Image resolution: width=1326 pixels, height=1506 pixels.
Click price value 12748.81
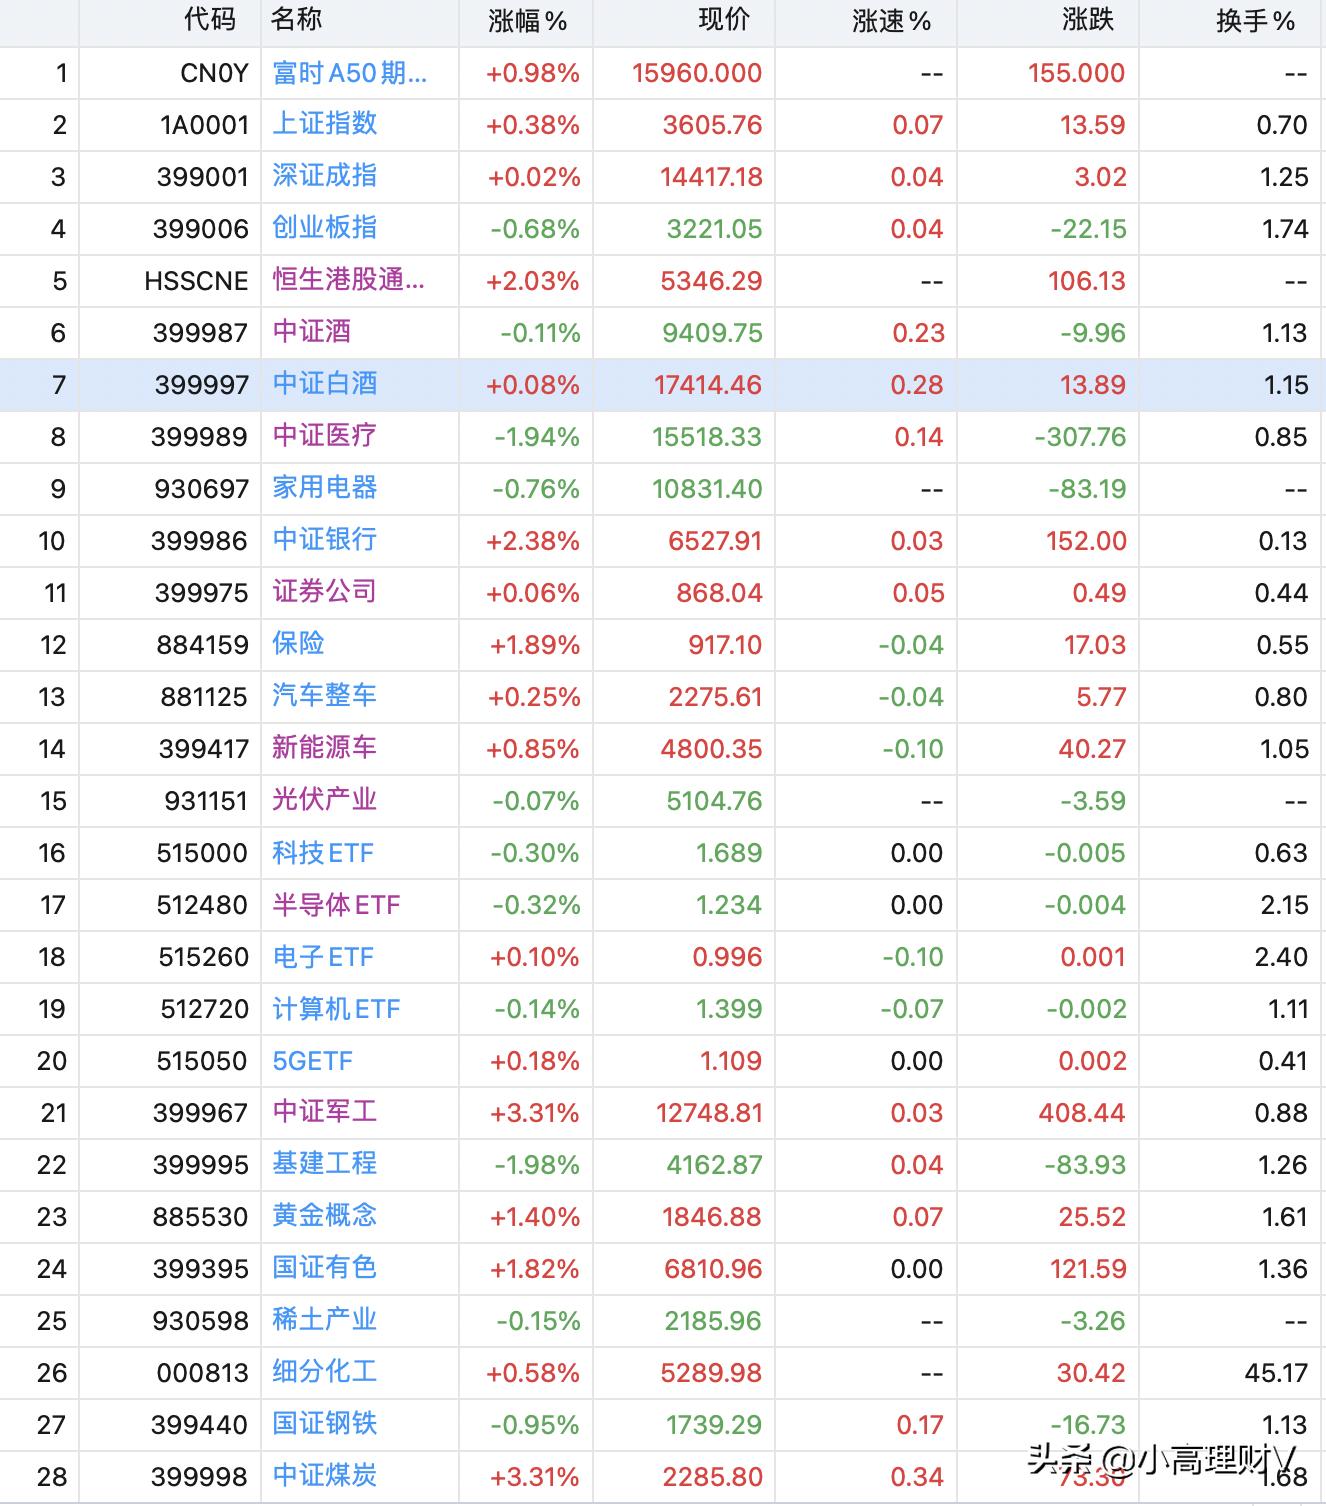[x=709, y=1113]
